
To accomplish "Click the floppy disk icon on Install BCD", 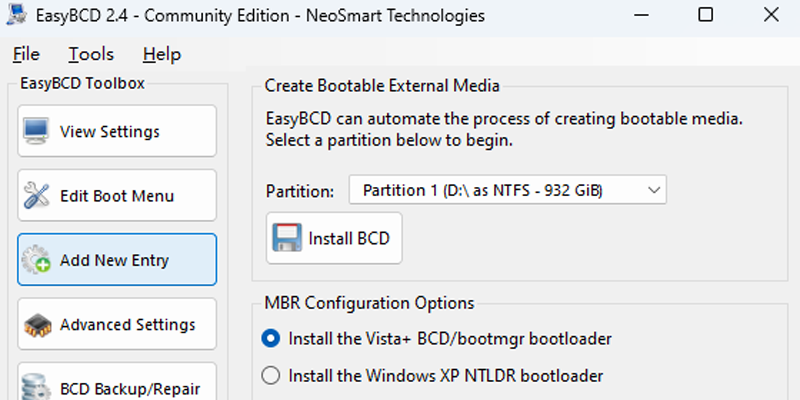I will 287,238.
